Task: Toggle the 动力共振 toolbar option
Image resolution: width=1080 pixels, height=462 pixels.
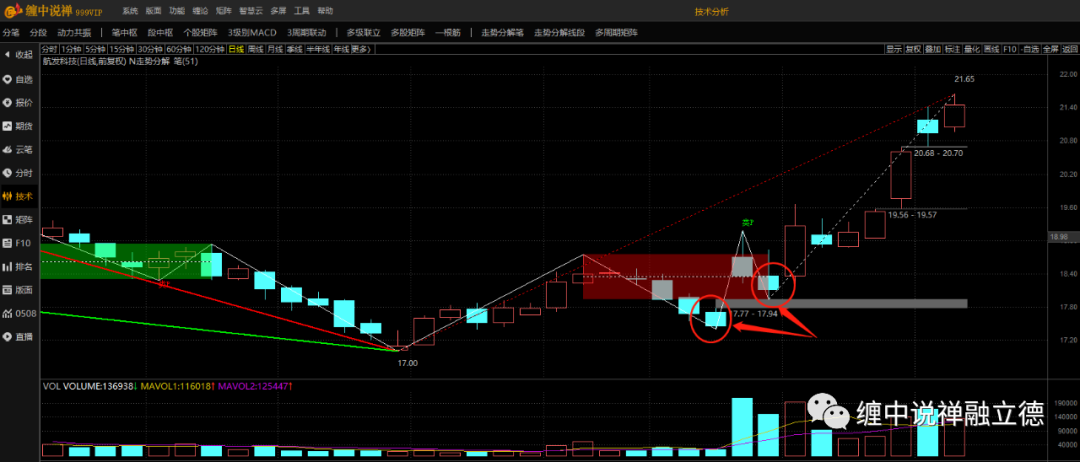Action: [73, 32]
